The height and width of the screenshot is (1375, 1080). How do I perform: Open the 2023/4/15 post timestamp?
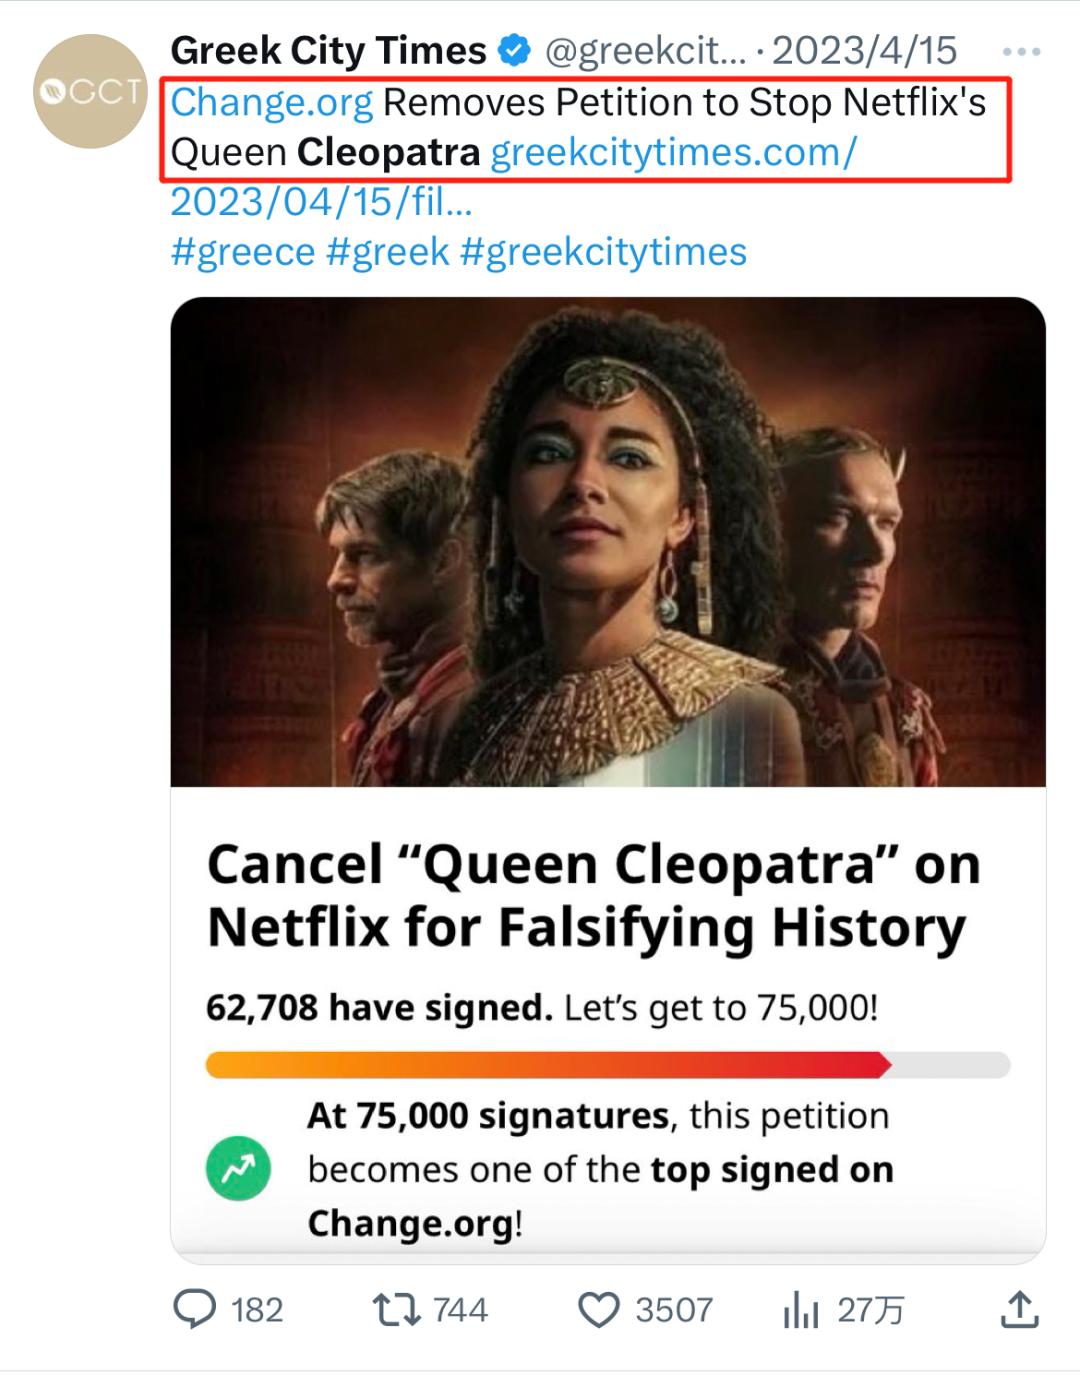pos(864,50)
